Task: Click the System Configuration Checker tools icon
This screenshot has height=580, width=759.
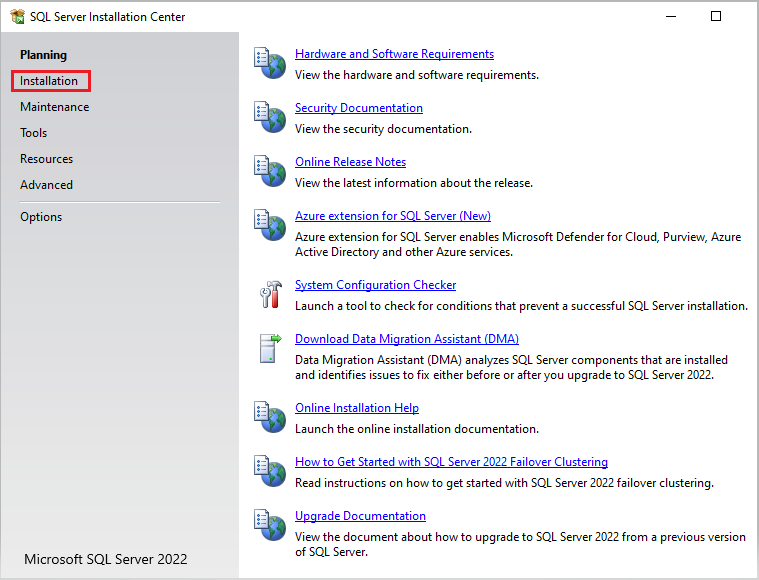Action: 270,294
